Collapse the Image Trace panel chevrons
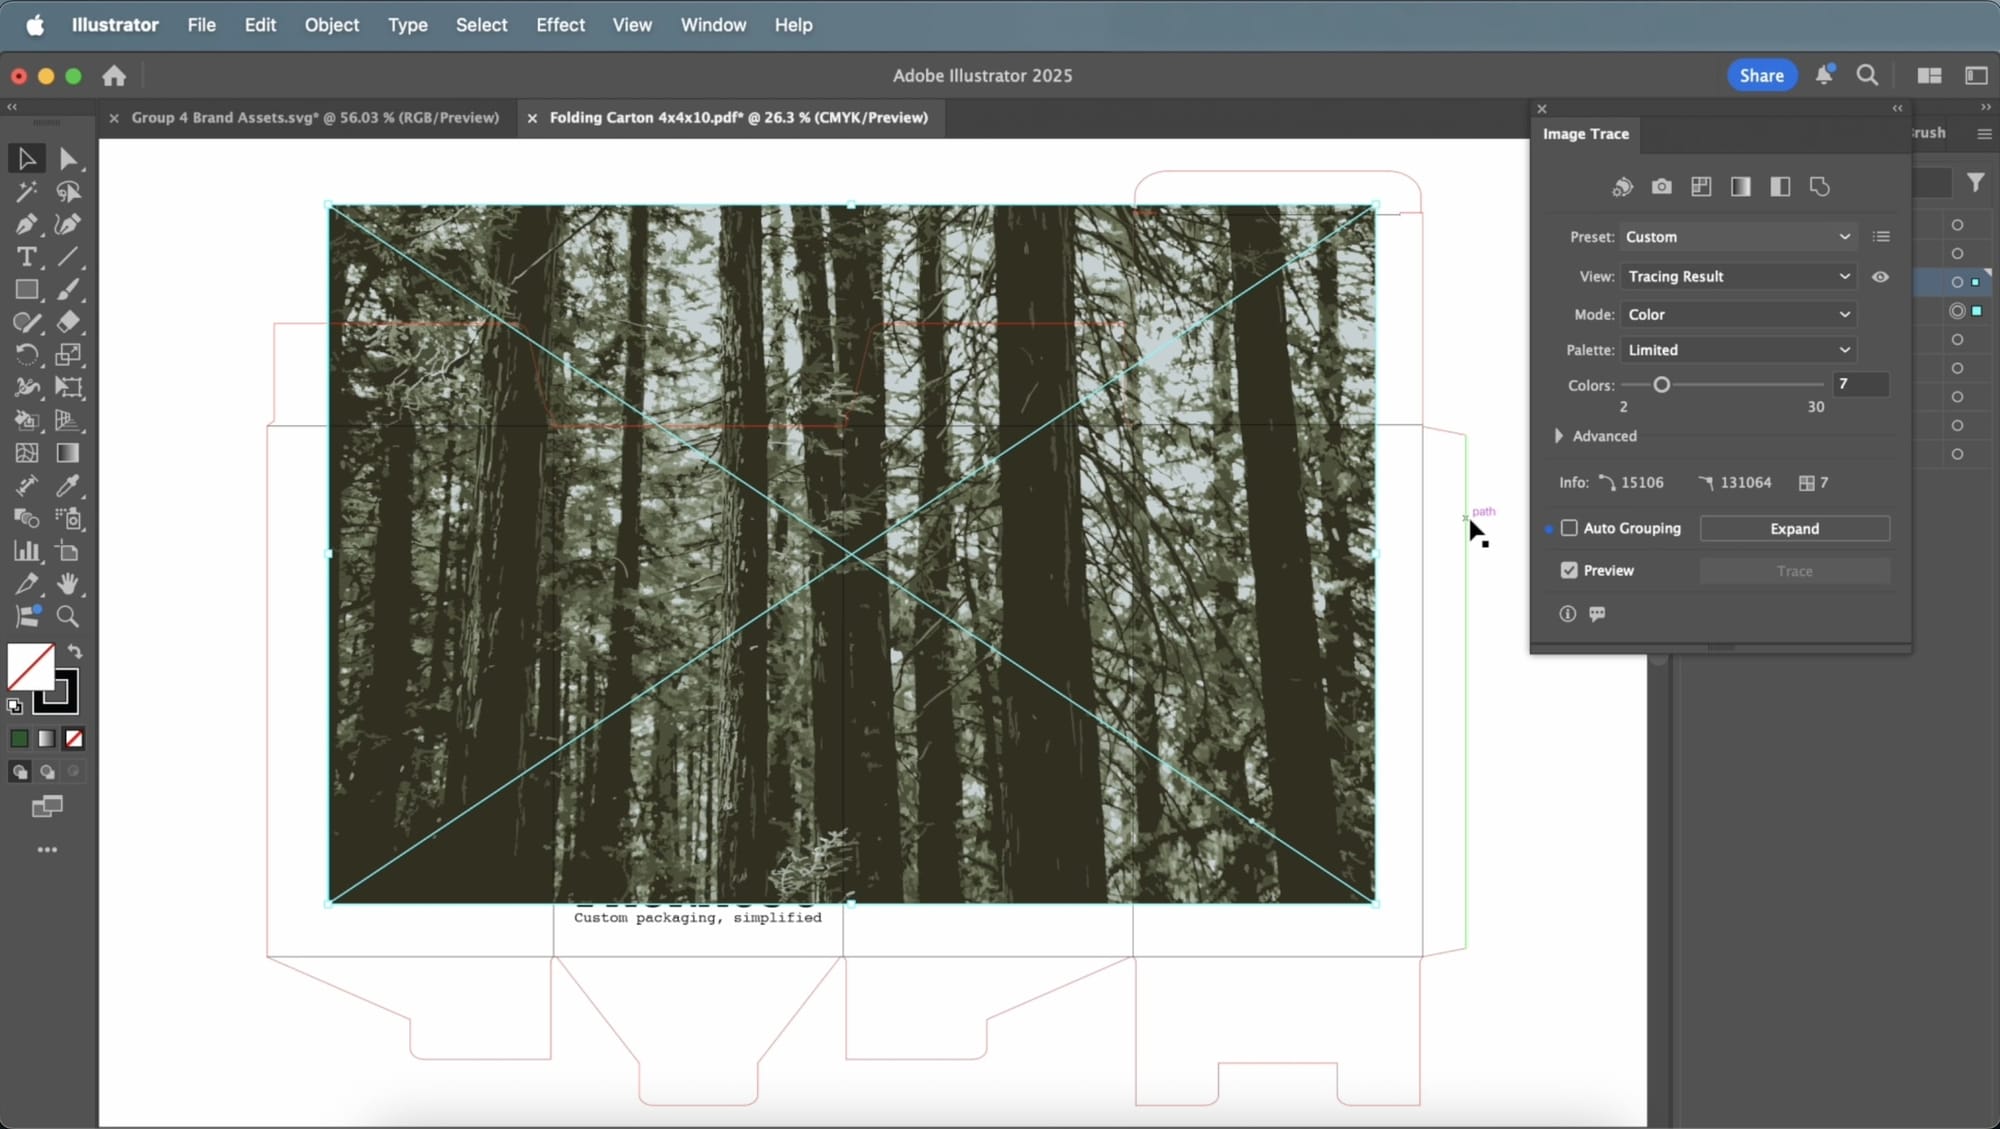This screenshot has width=2000, height=1129. pos(1897,109)
